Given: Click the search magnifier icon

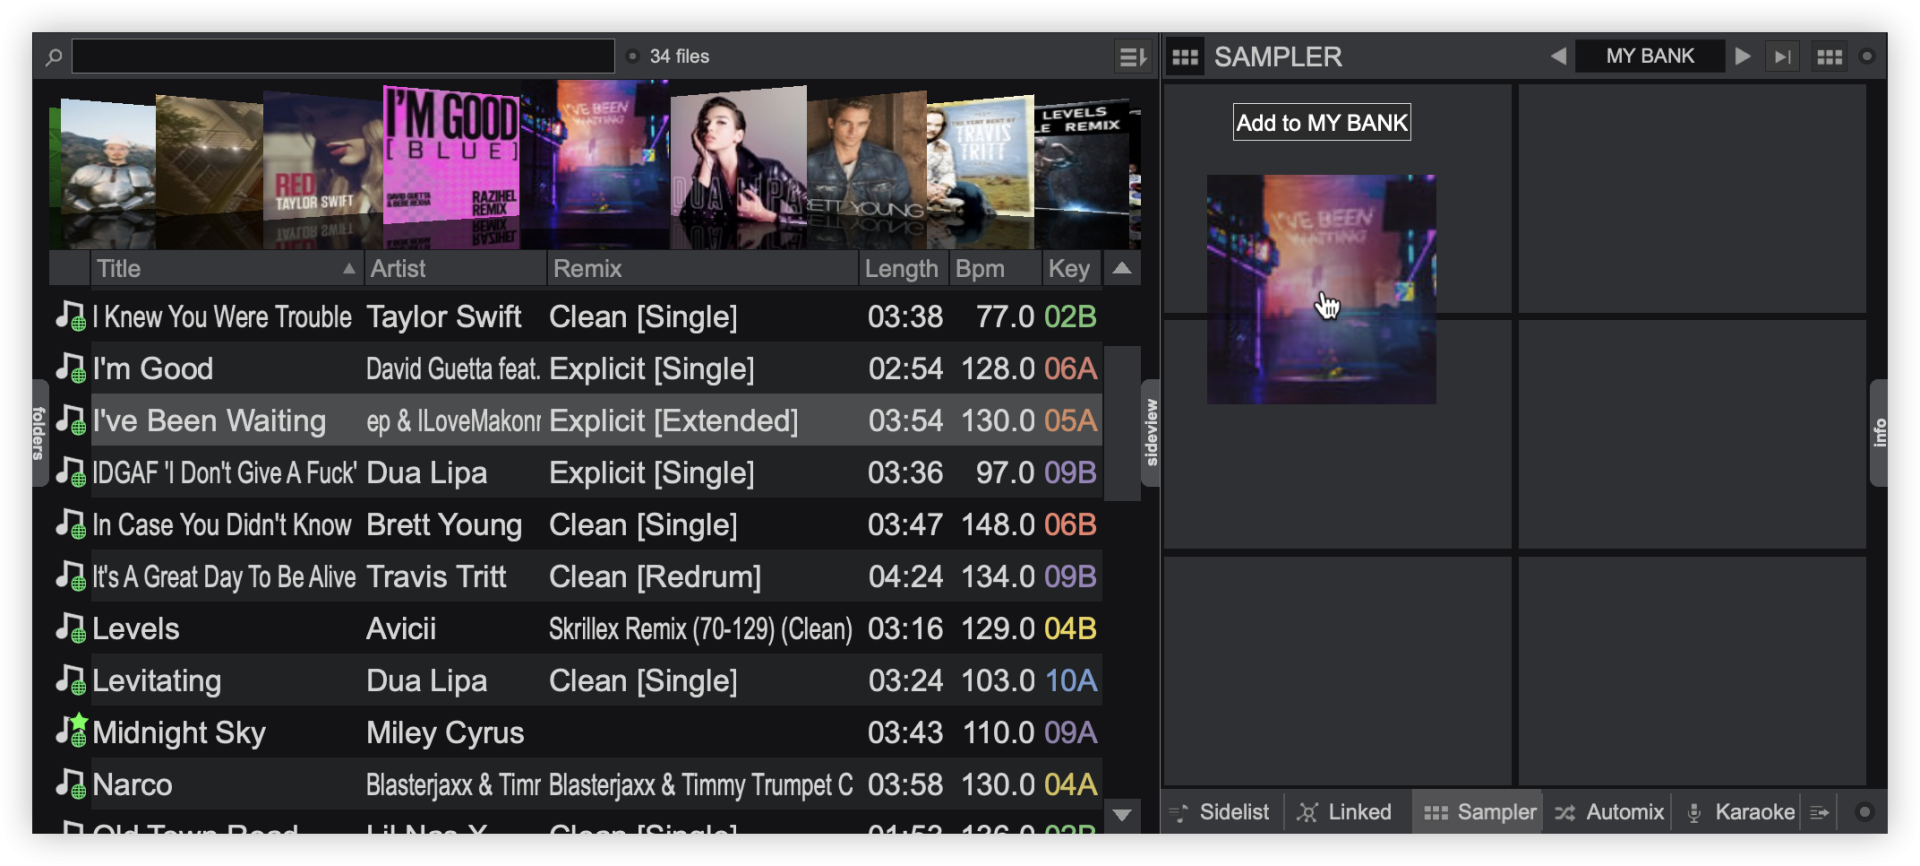Looking at the screenshot, I should pyautogui.click(x=54, y=57).
